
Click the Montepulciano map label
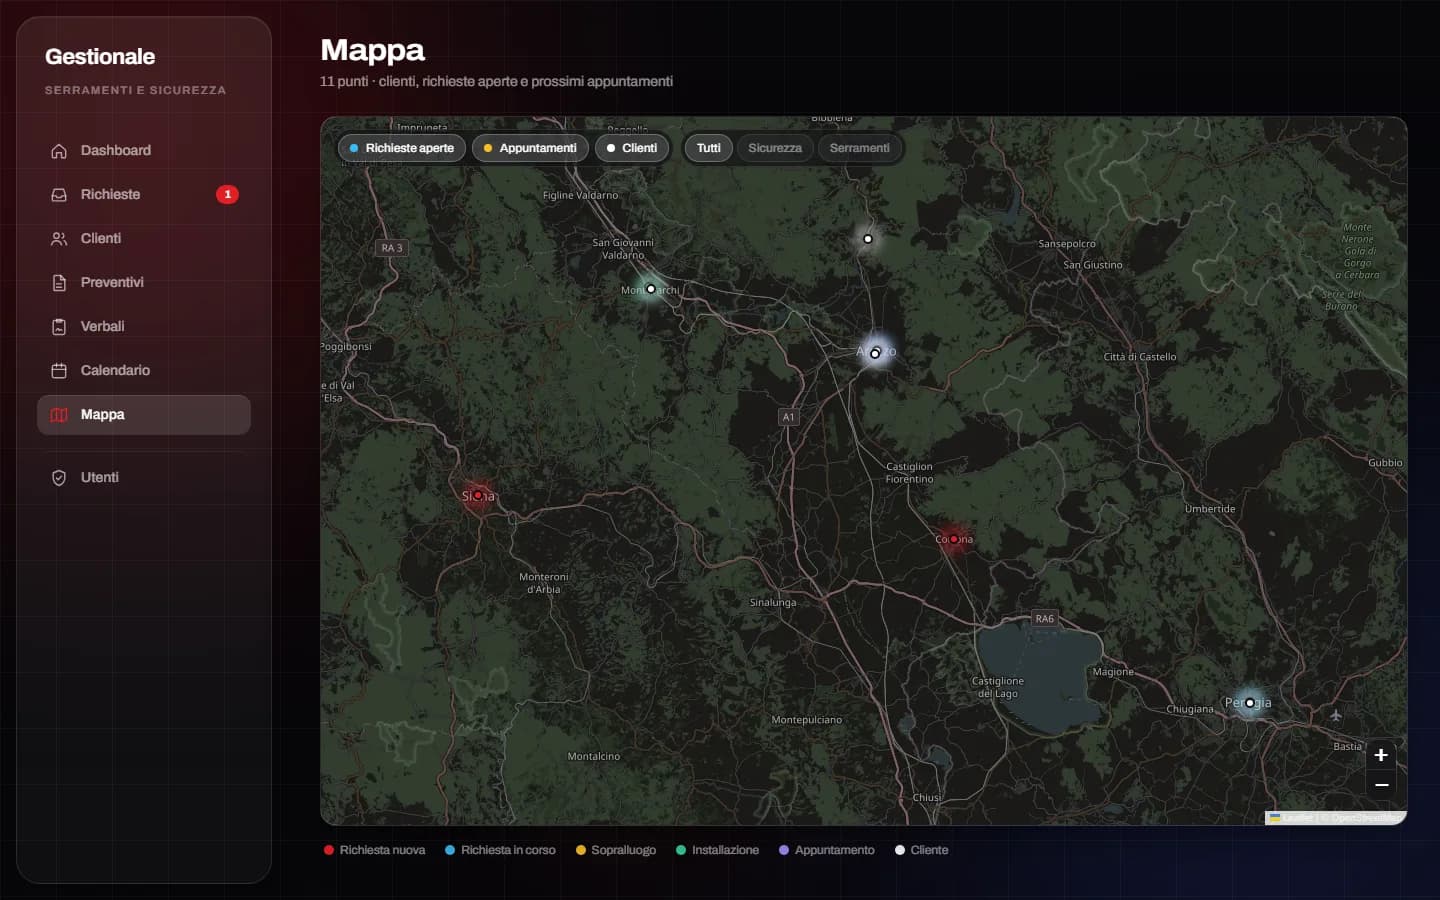(x=807, y=720)
